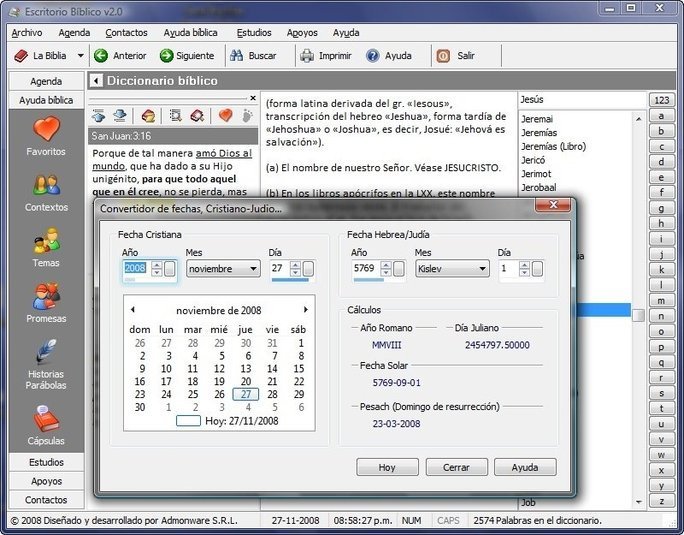Click the Imprimir printer toolbar icon
Image resolution: width=684 pixels, height=535 pixels.
pyautogui.click(x=305, y=56)
